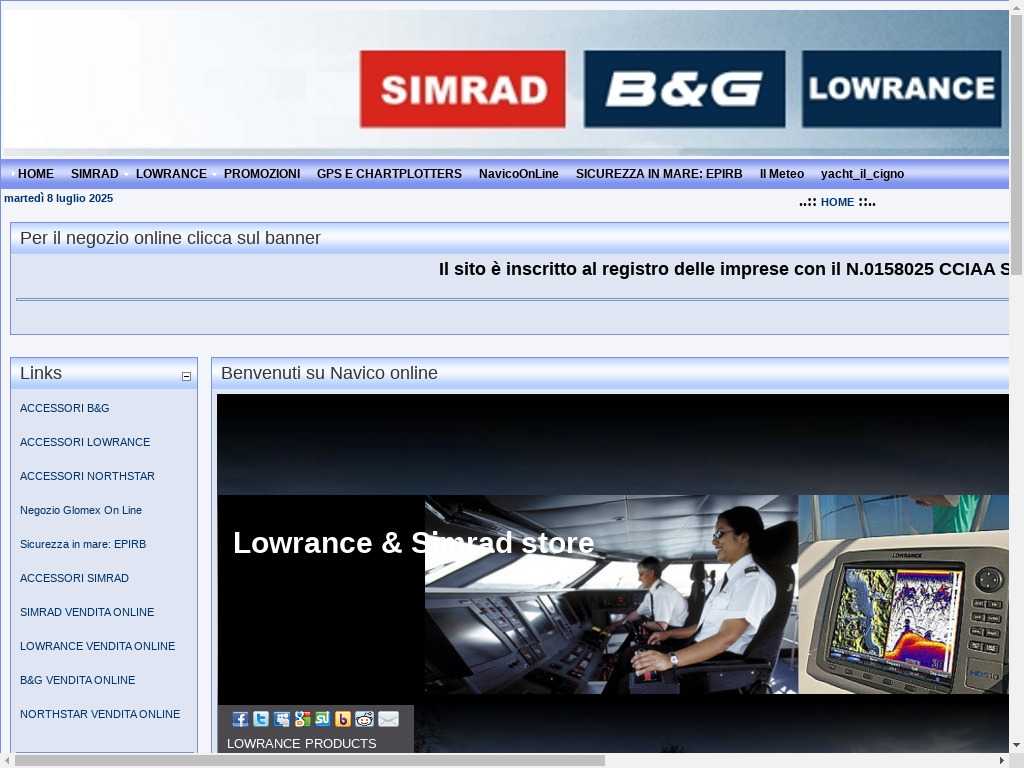Click the B&G logo banner
Image resolution: width=1024 pixels, height=768 pixels.
coord(684,89)
